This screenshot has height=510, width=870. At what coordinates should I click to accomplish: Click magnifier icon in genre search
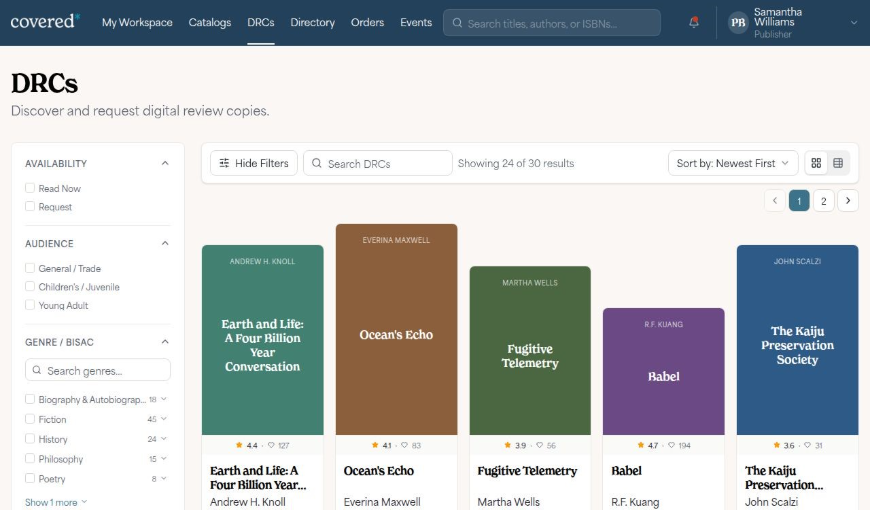37,370
